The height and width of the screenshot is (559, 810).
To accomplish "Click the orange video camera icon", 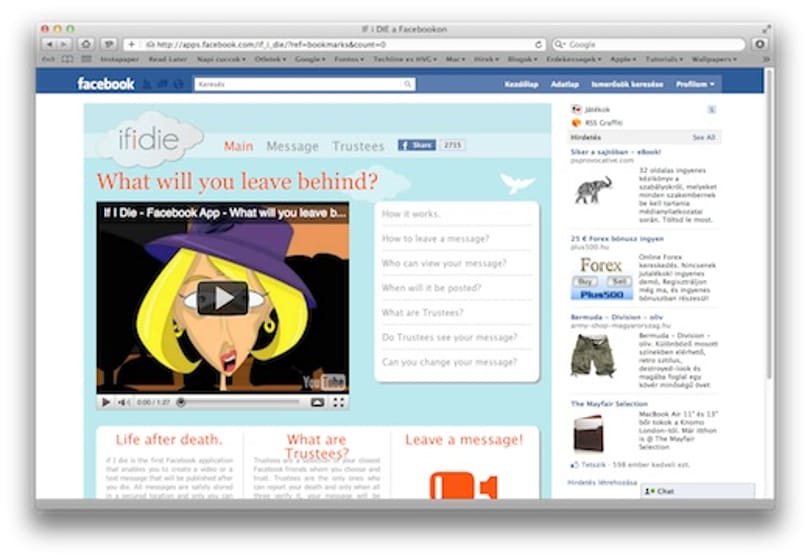I will pos(463,485).
